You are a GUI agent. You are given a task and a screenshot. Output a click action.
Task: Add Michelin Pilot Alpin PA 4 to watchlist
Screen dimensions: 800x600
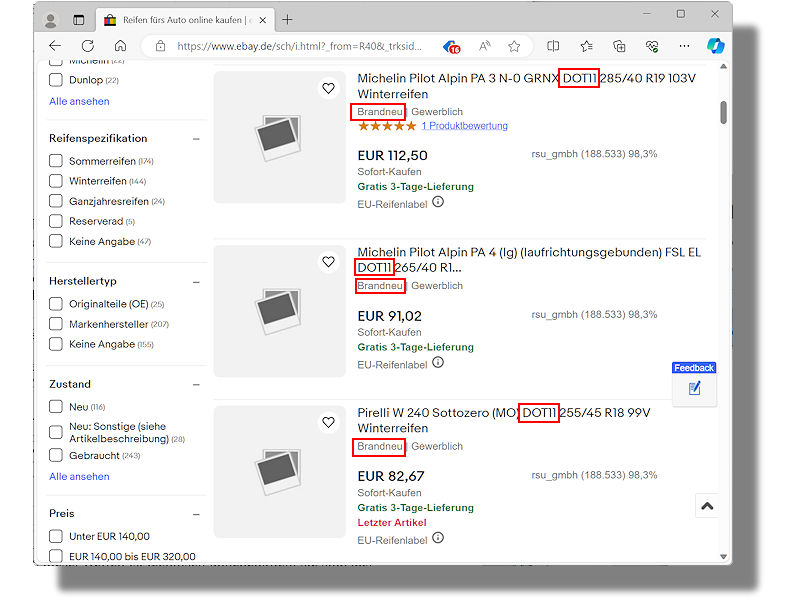[329, 262]
